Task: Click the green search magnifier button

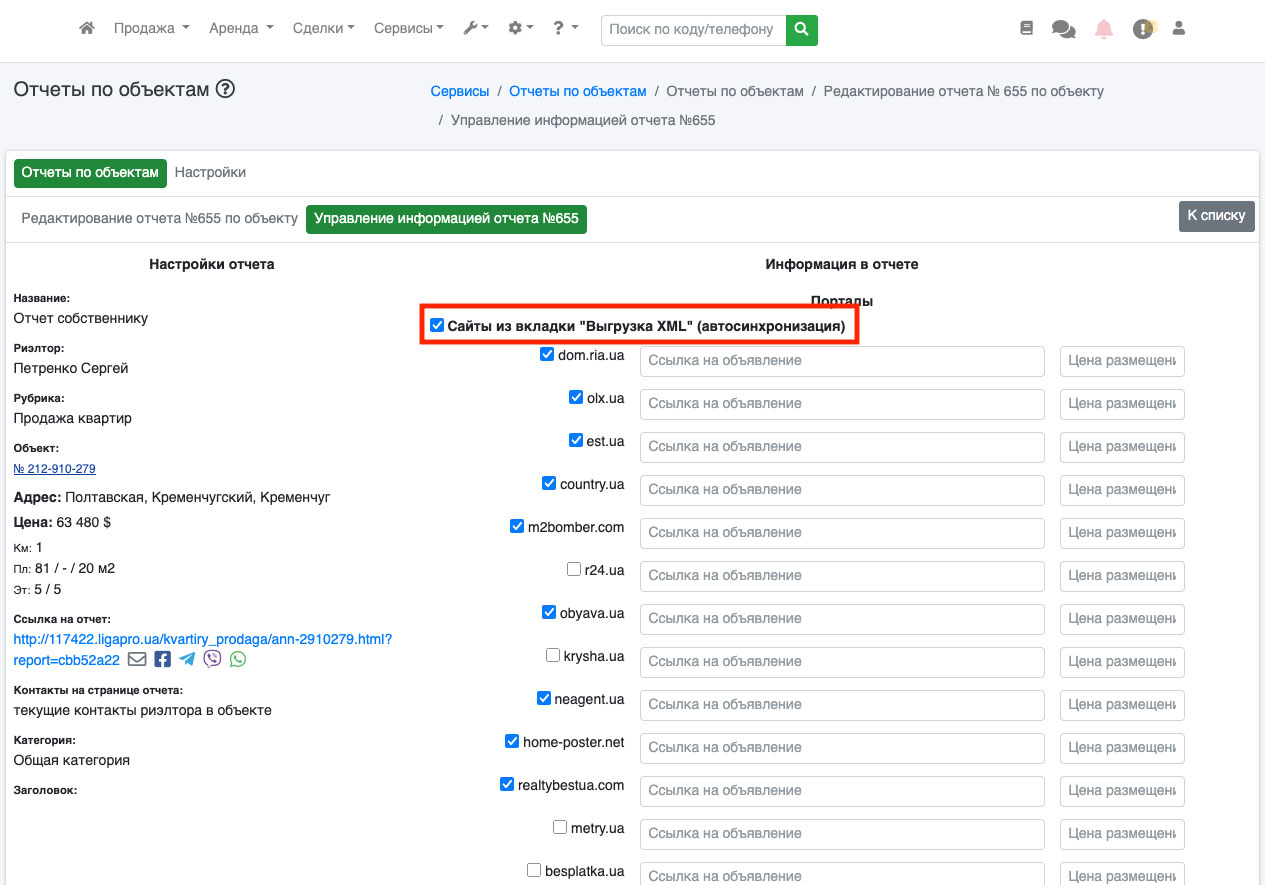Action: [x=801, y=30]
